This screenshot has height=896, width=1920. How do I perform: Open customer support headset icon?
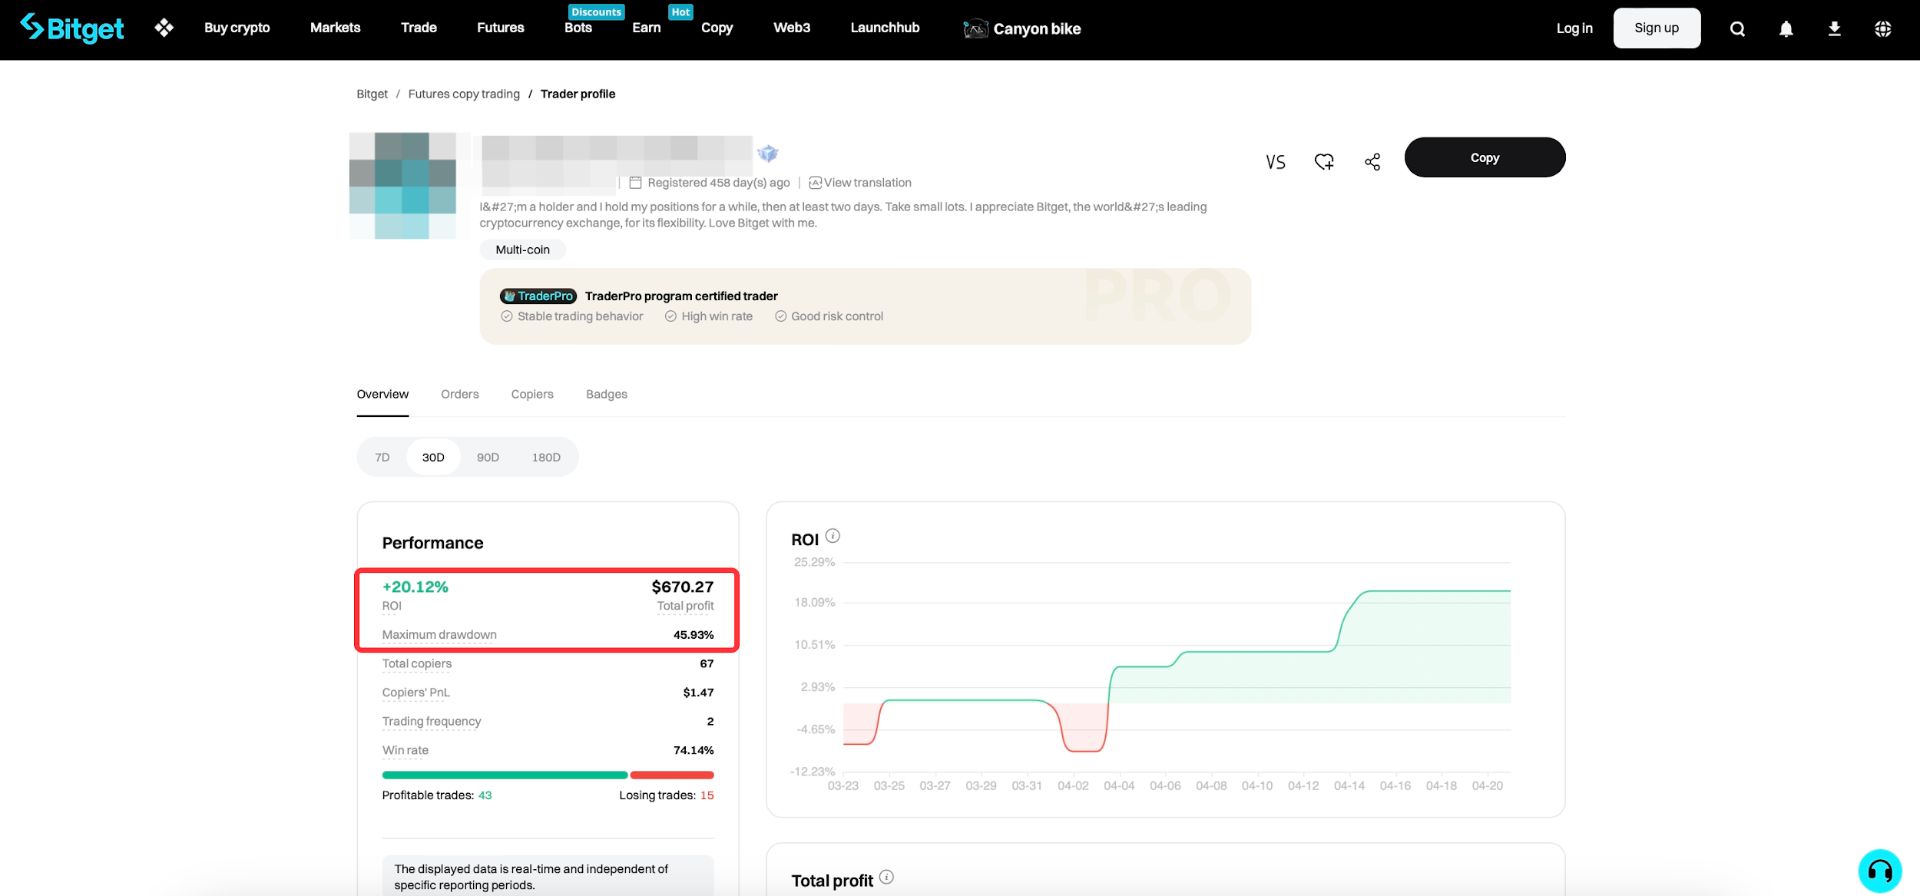click(x=1880, y=870)
